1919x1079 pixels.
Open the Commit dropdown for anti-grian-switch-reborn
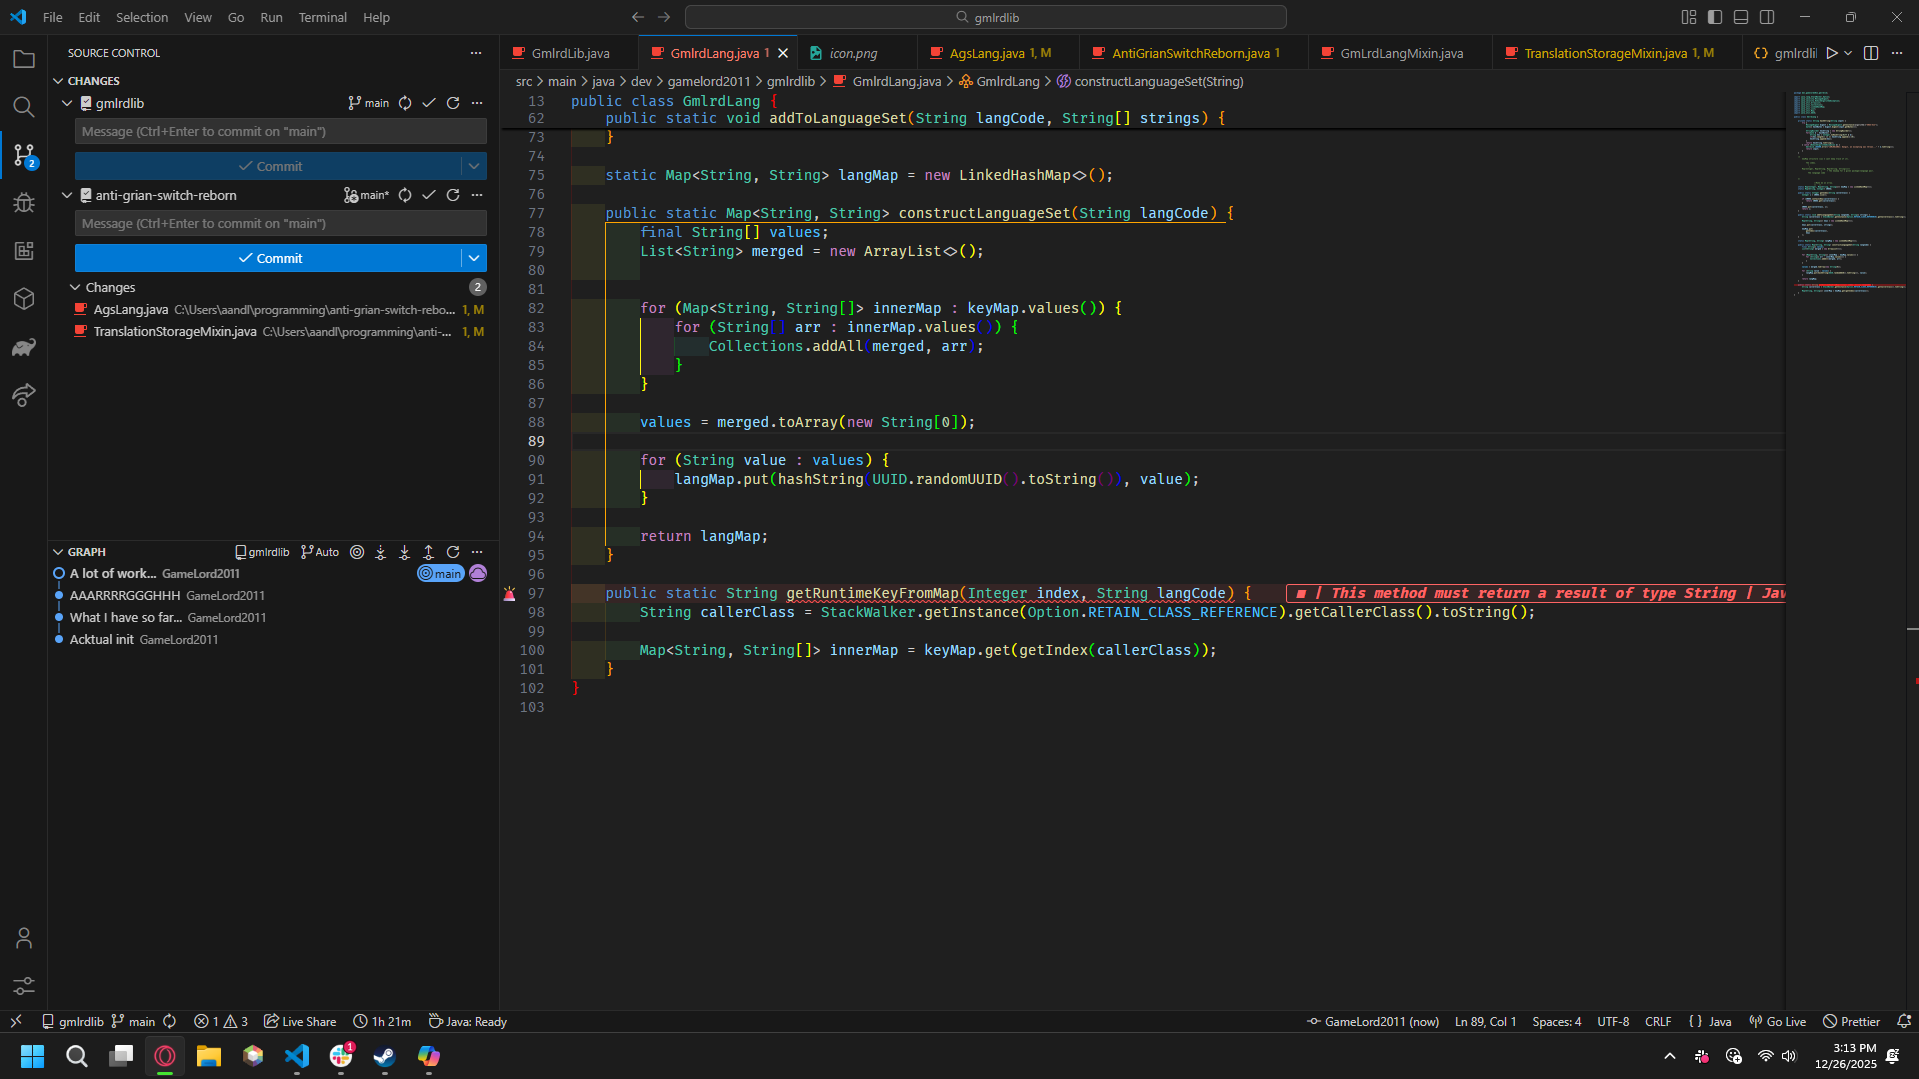click(474, 258)
